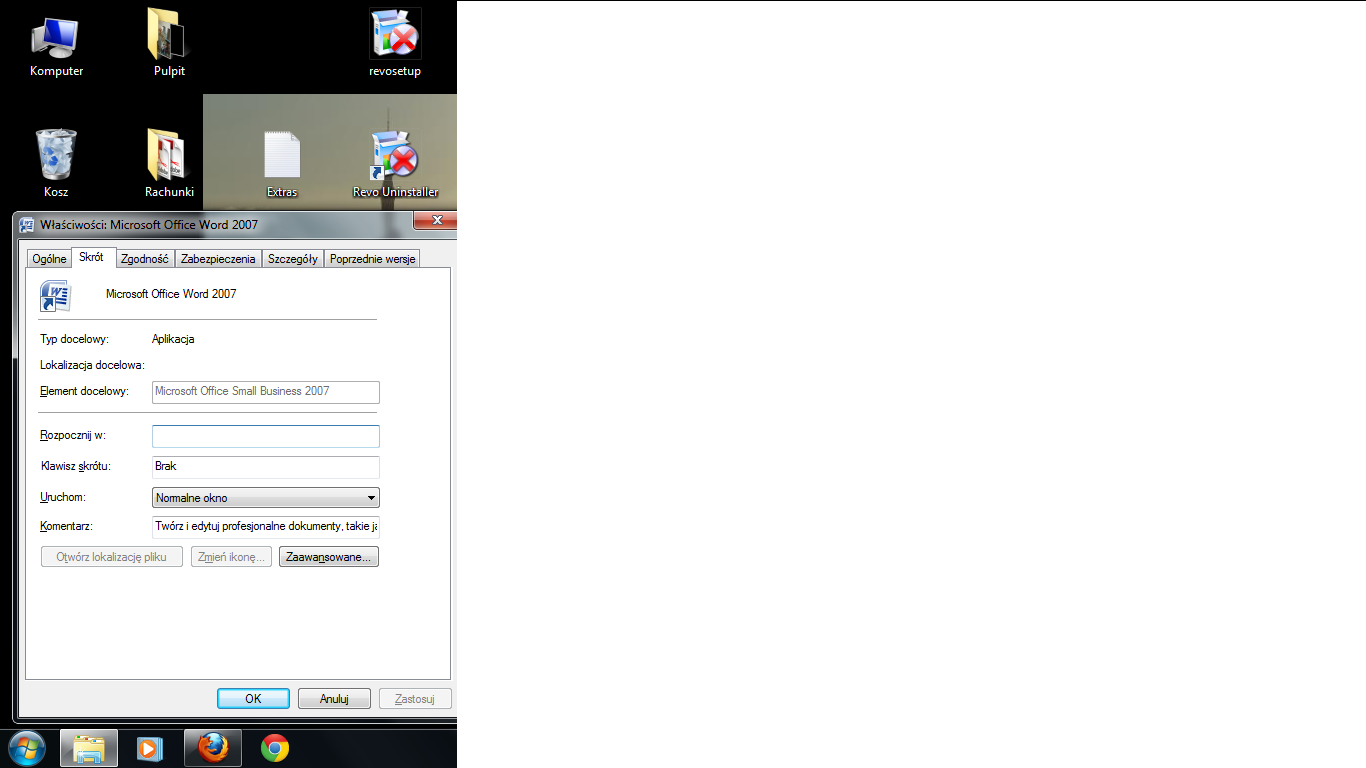Click the Zmień ikonę button
1366x768 pixels.
(231, 557)
